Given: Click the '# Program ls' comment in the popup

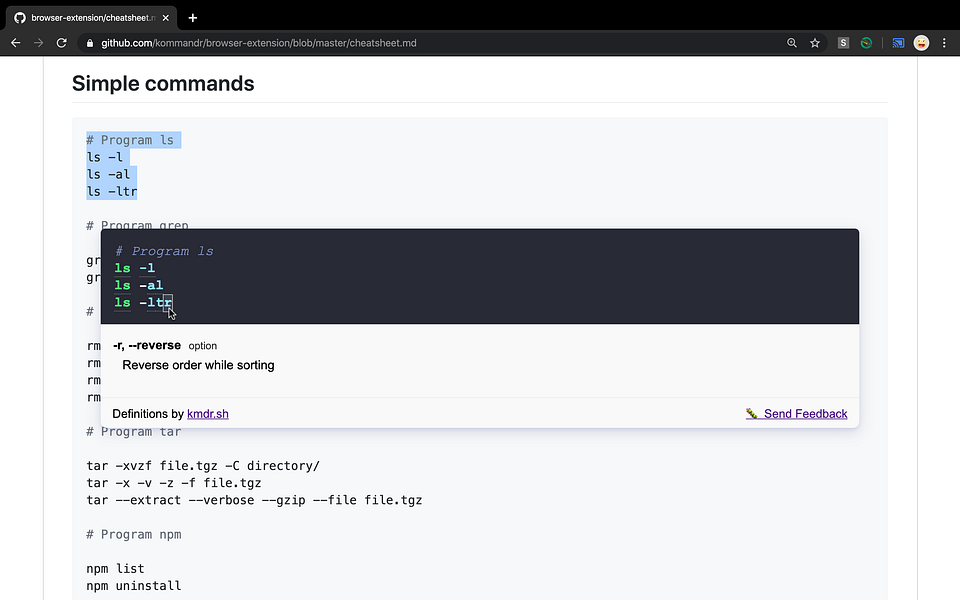Looking at the screenshot, I should click(x=164, y=251).
